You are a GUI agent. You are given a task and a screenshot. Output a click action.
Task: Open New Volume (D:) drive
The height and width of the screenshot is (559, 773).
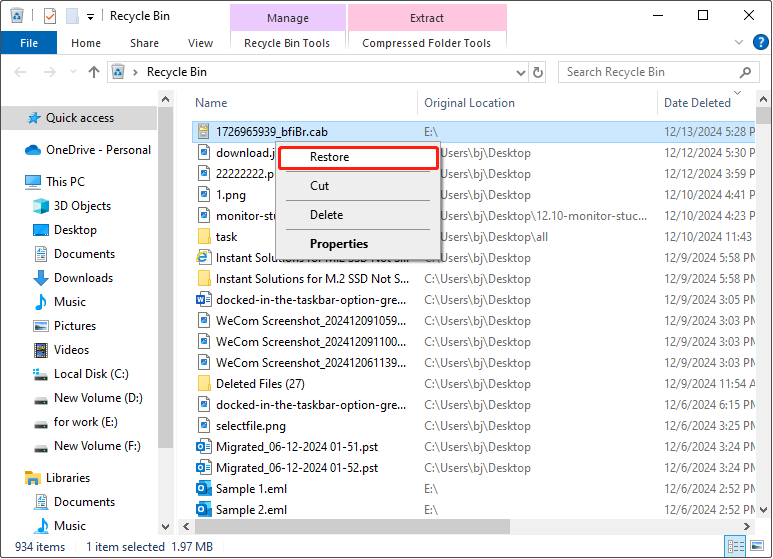coord(98,398)
